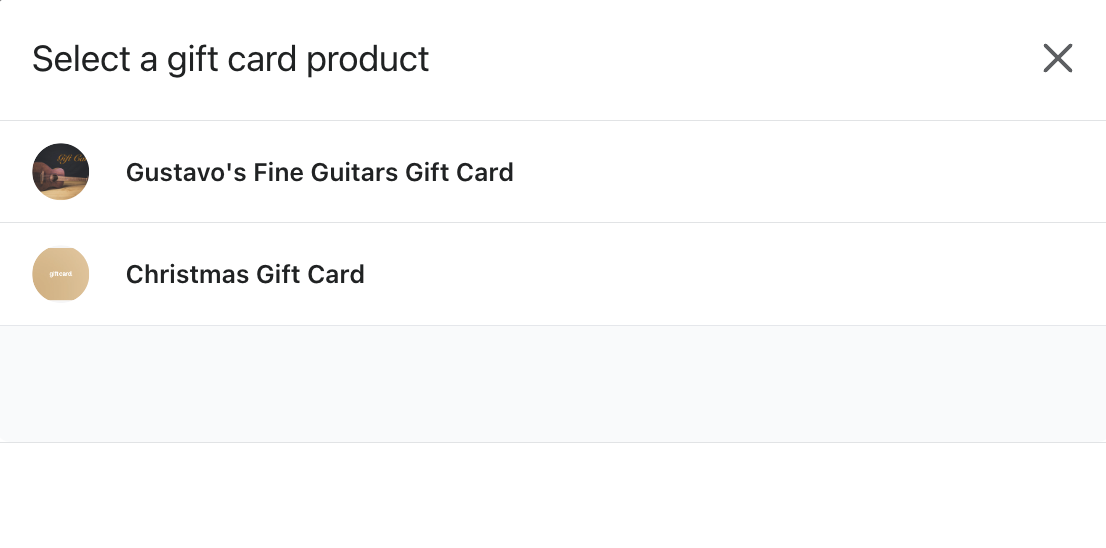Click the word 'product' in the dialog heading
The width and height of the screenshot is (1106, 548).
click(367, 59)
